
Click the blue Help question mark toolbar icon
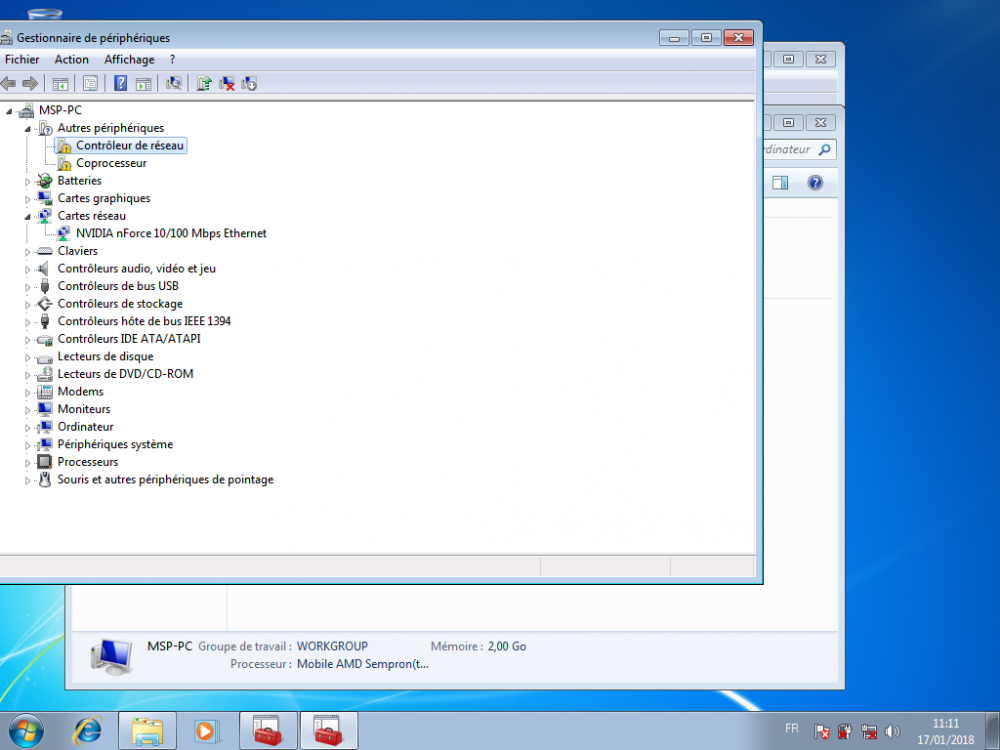(x=120, y=83)
